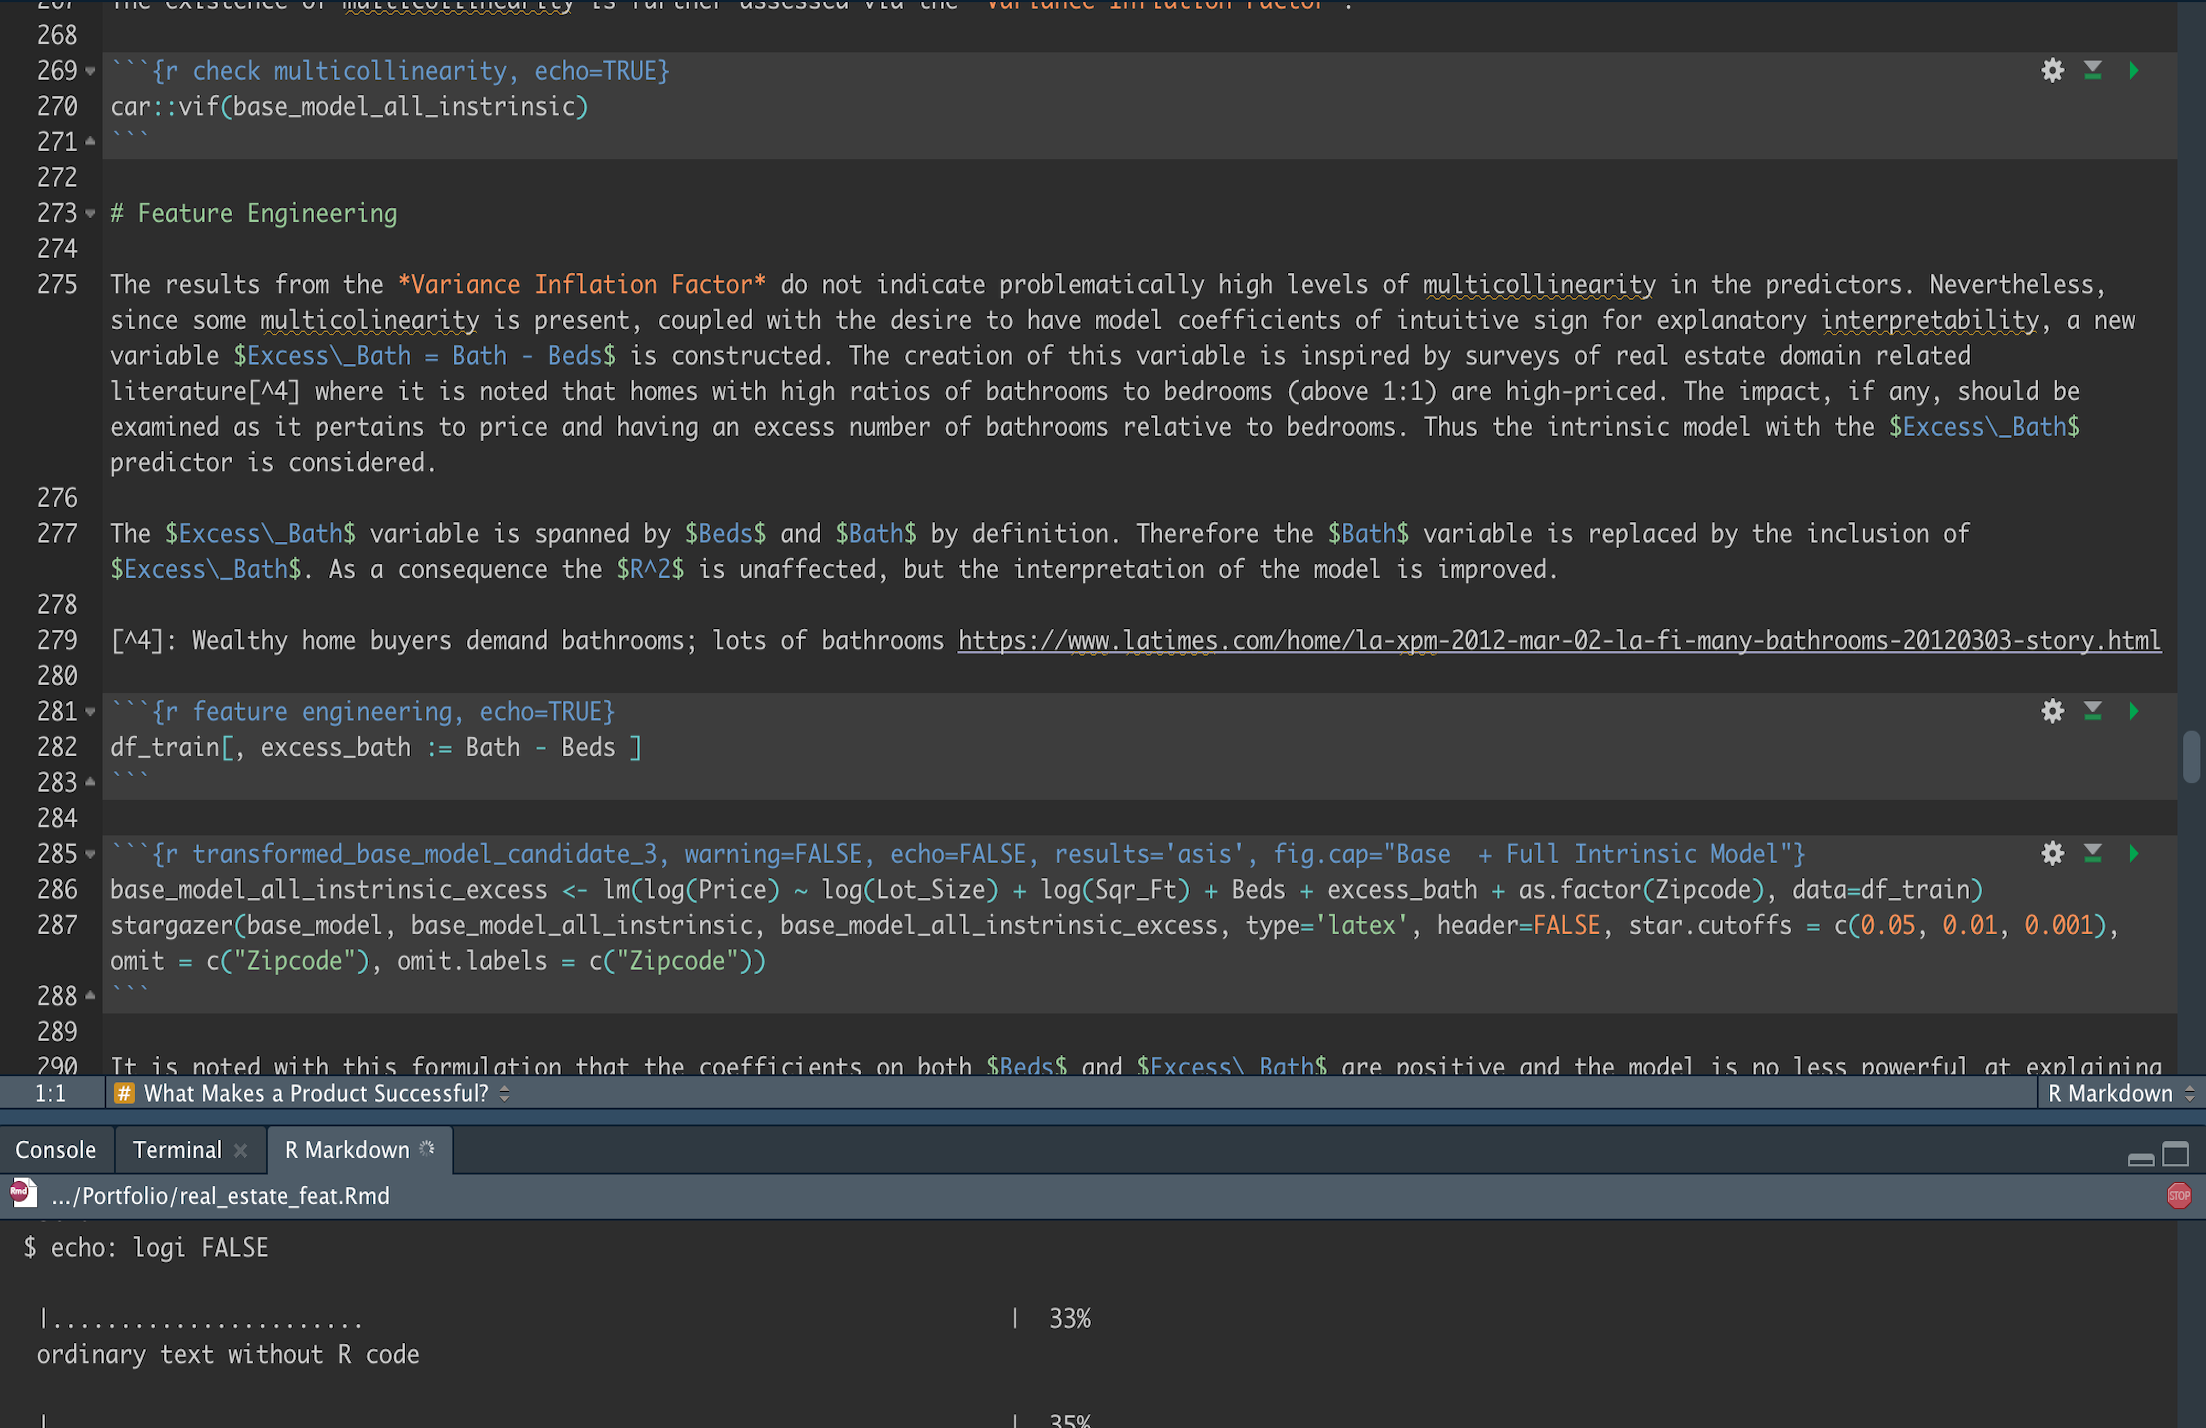
Task: Switch to the Terminal tab
Action: click(177, 1150)
